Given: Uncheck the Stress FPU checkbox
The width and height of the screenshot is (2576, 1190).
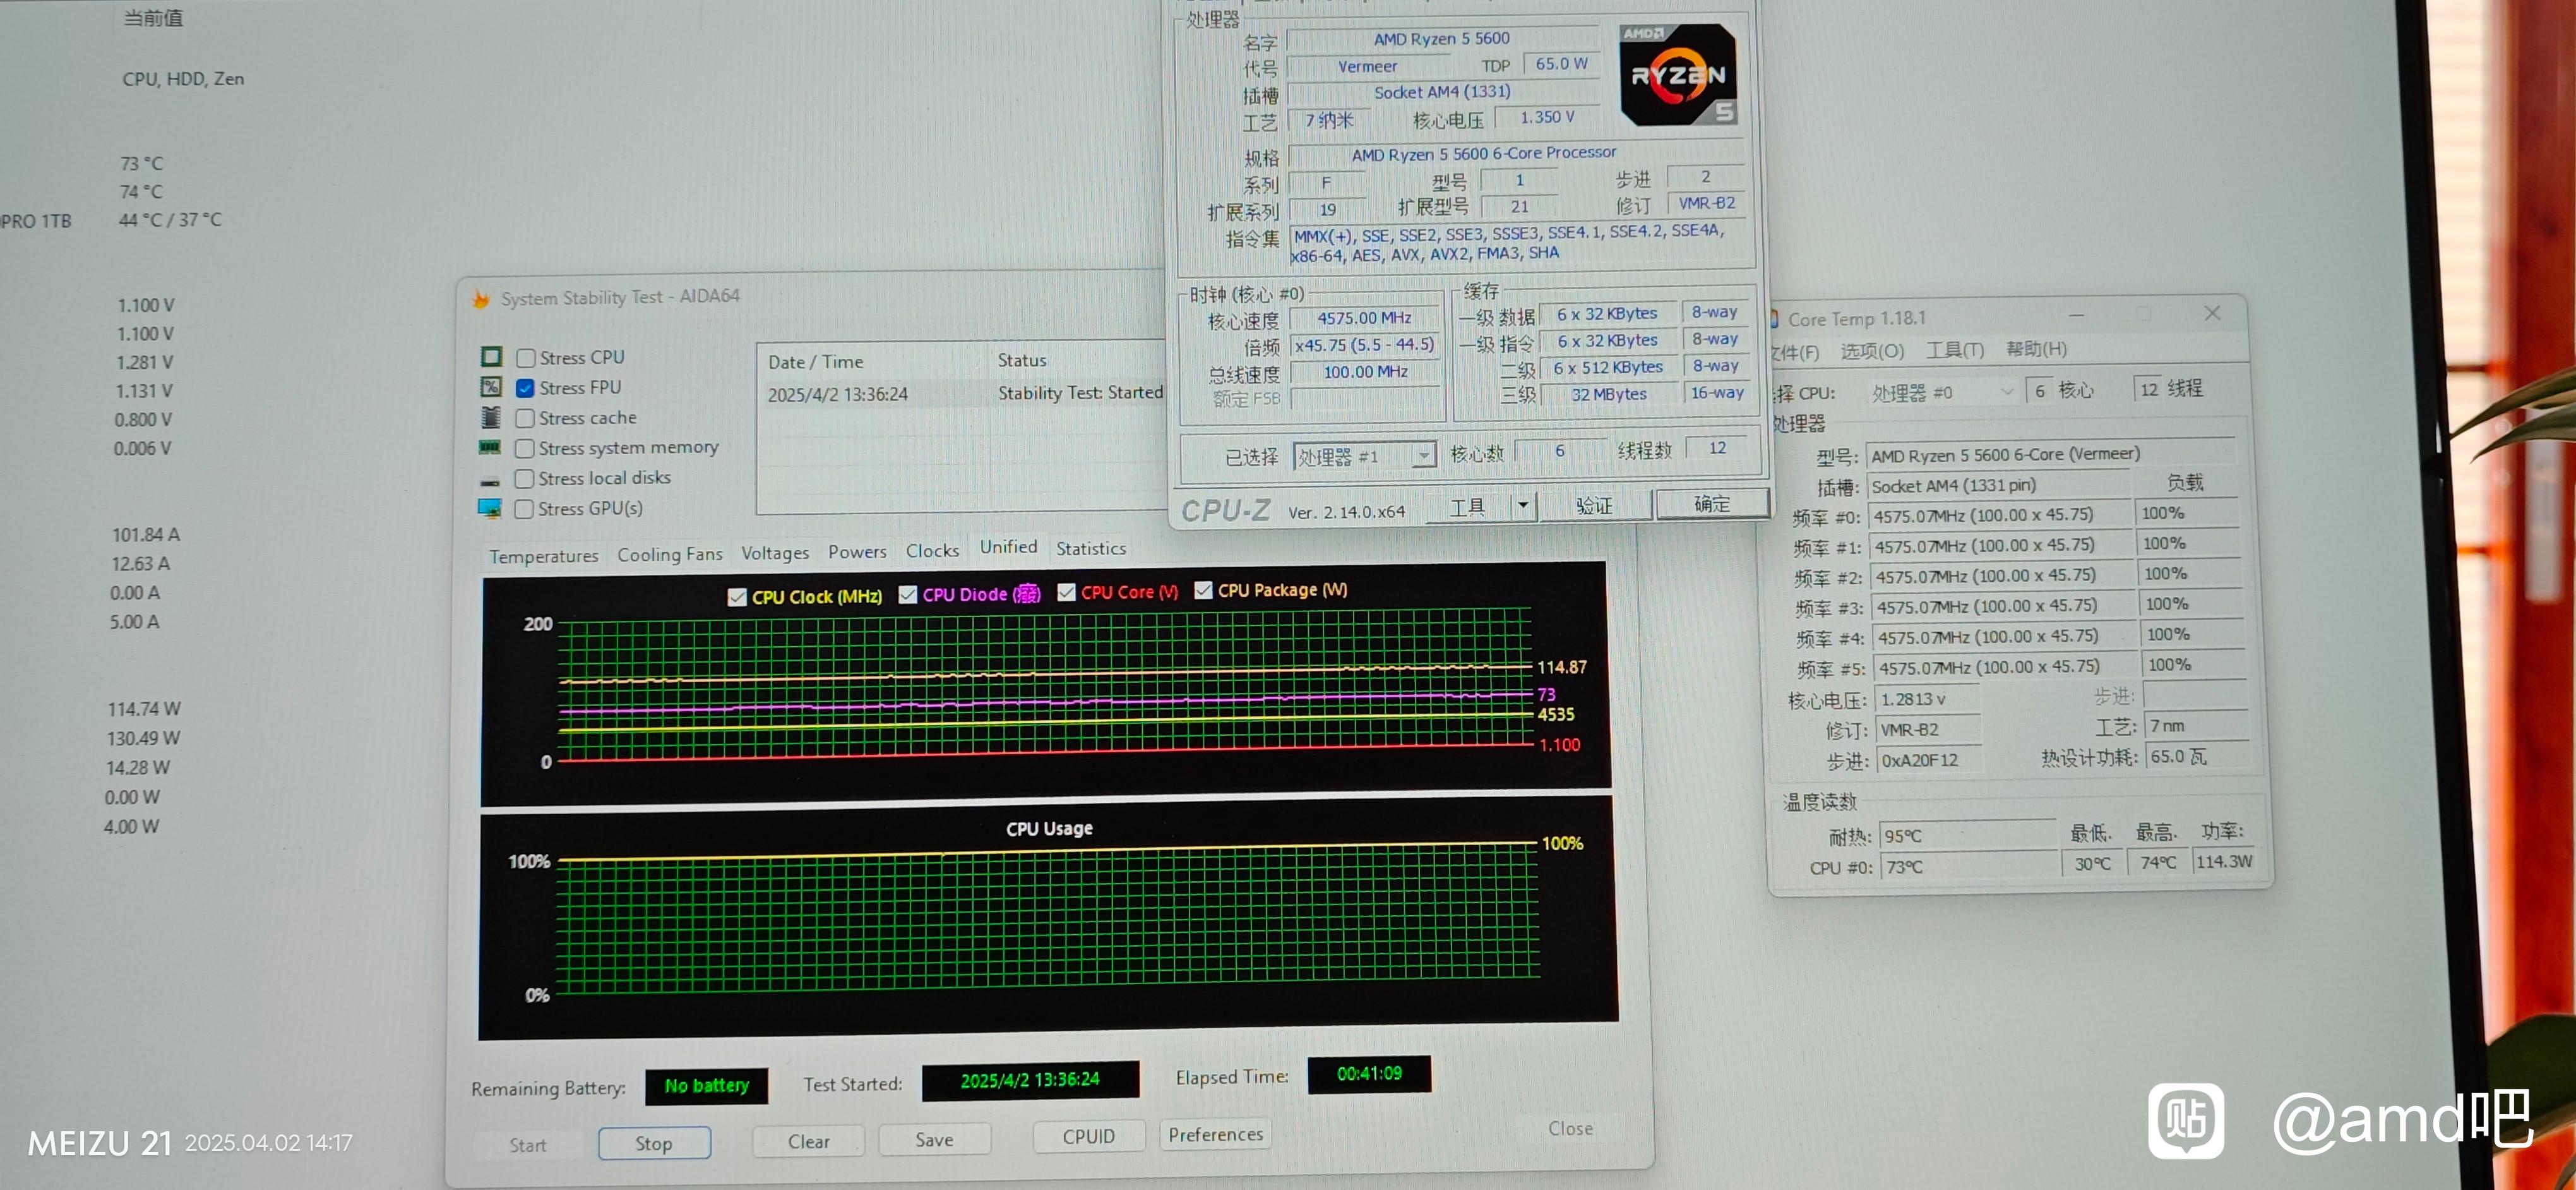Looking at the screenshot, I should pos(525,388).
